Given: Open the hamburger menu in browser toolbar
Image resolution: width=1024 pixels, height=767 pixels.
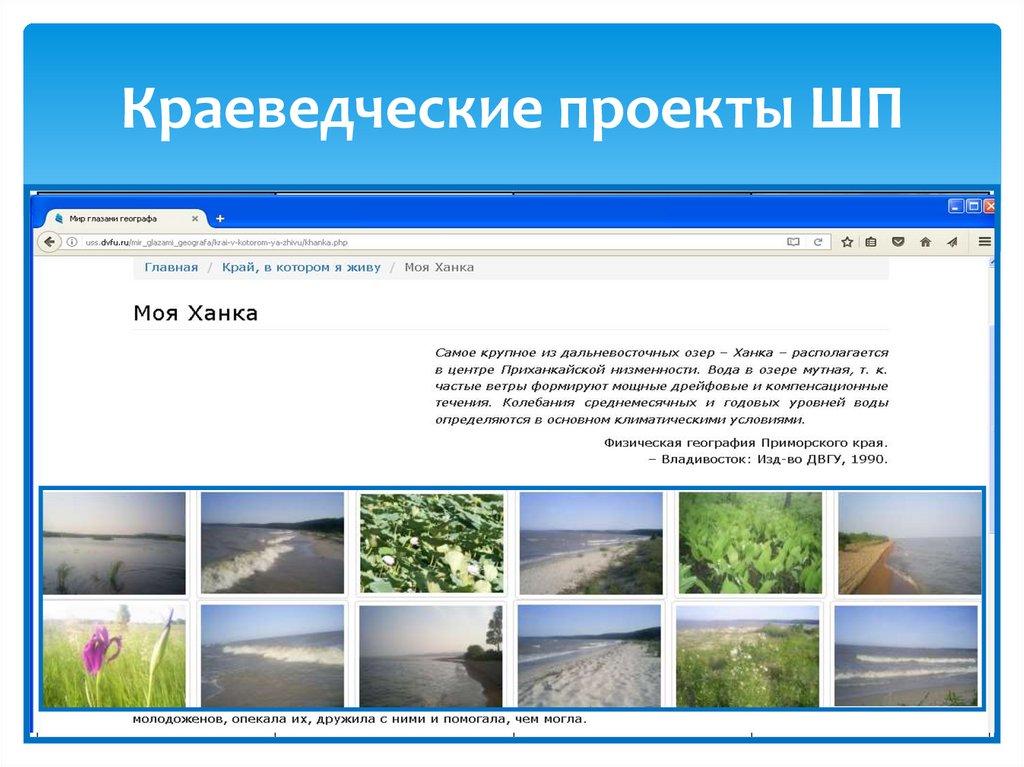Looking at the screenshot, I should tap(985, 242).
